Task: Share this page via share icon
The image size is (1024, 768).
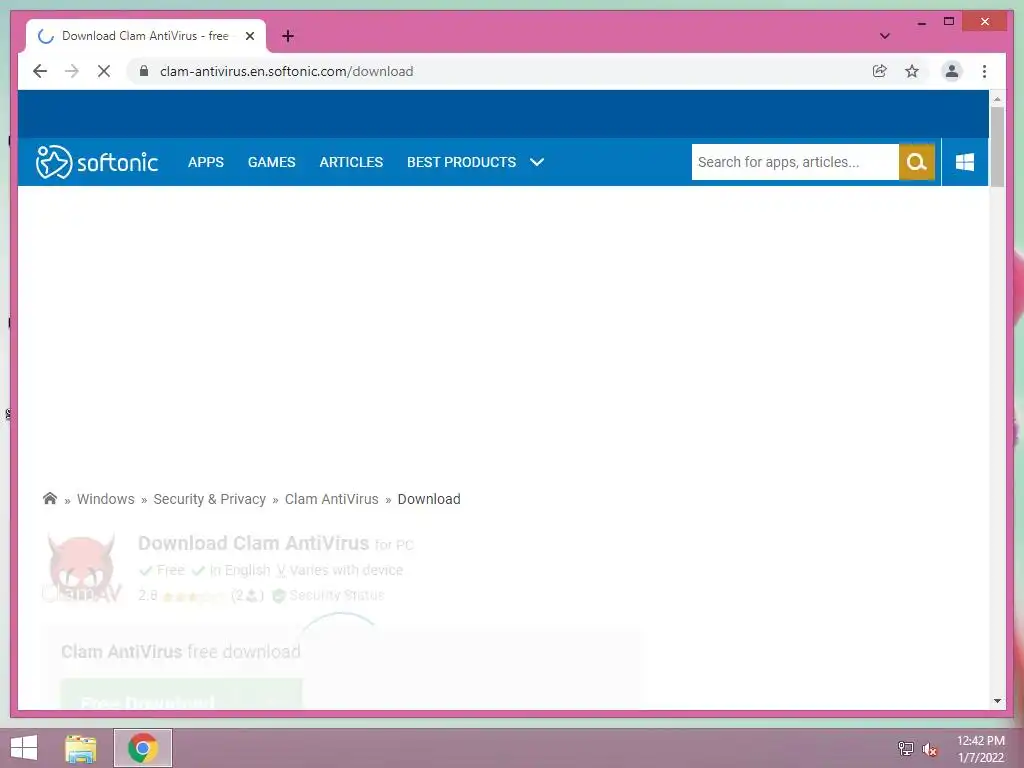Action: tap(880, 71)
